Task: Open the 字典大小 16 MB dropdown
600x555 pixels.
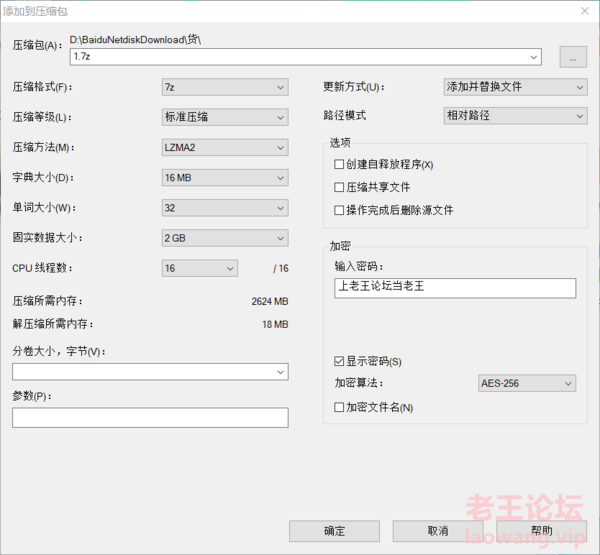Action: [225, 178]
